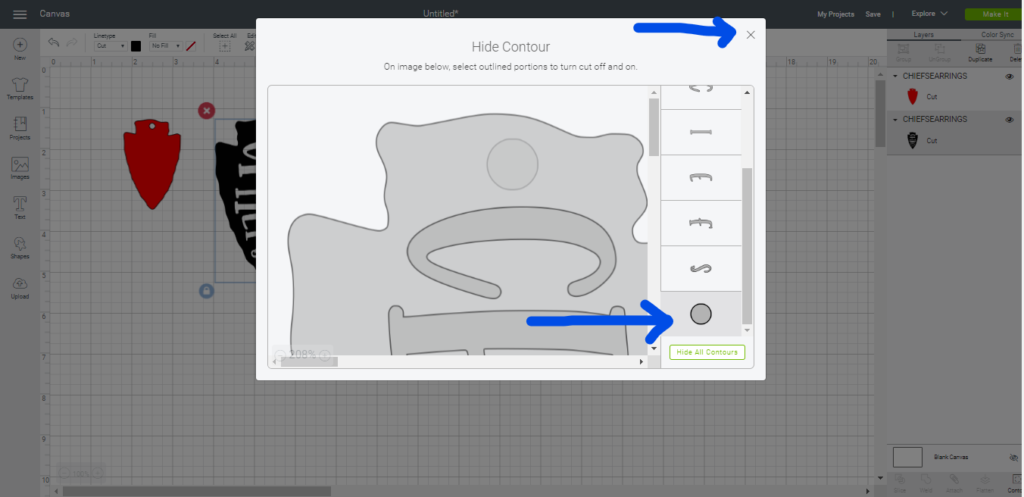Click Hide All Contours button
This screenshot has height=497, width=1024.
pyautogui.click(x=707, y=352)
